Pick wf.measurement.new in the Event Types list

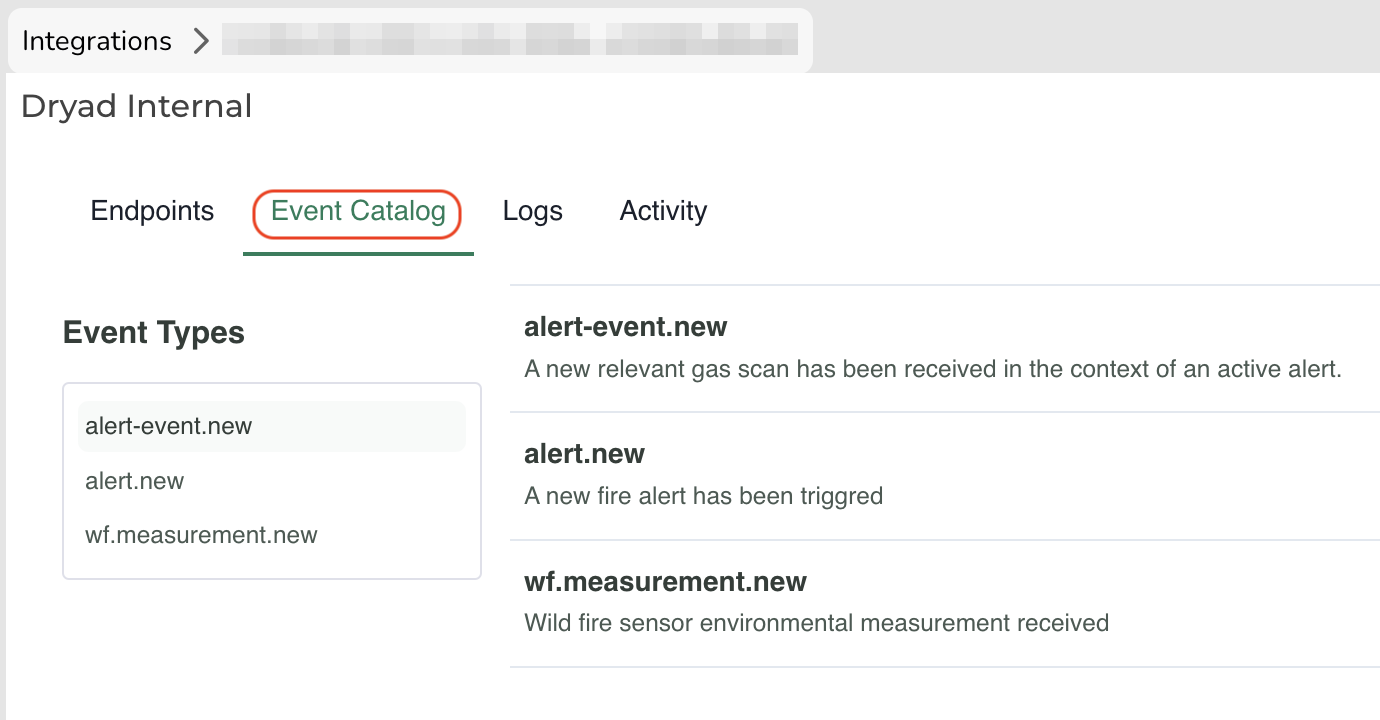coord(201,535)
